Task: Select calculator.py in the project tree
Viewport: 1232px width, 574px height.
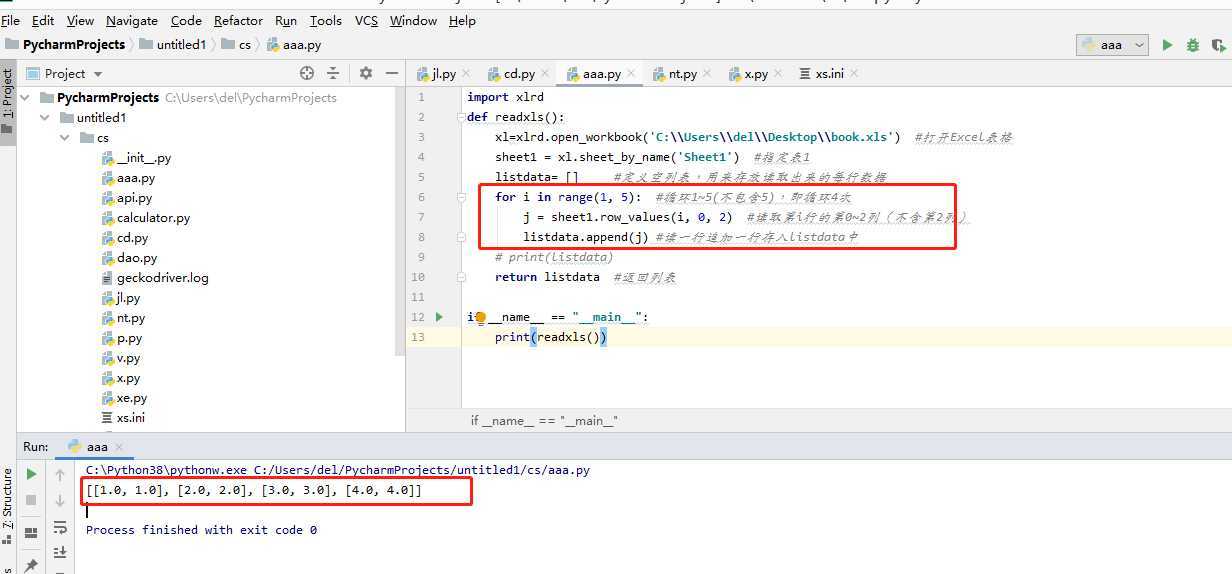Action: pyautogui.click(x=153, y=218)
